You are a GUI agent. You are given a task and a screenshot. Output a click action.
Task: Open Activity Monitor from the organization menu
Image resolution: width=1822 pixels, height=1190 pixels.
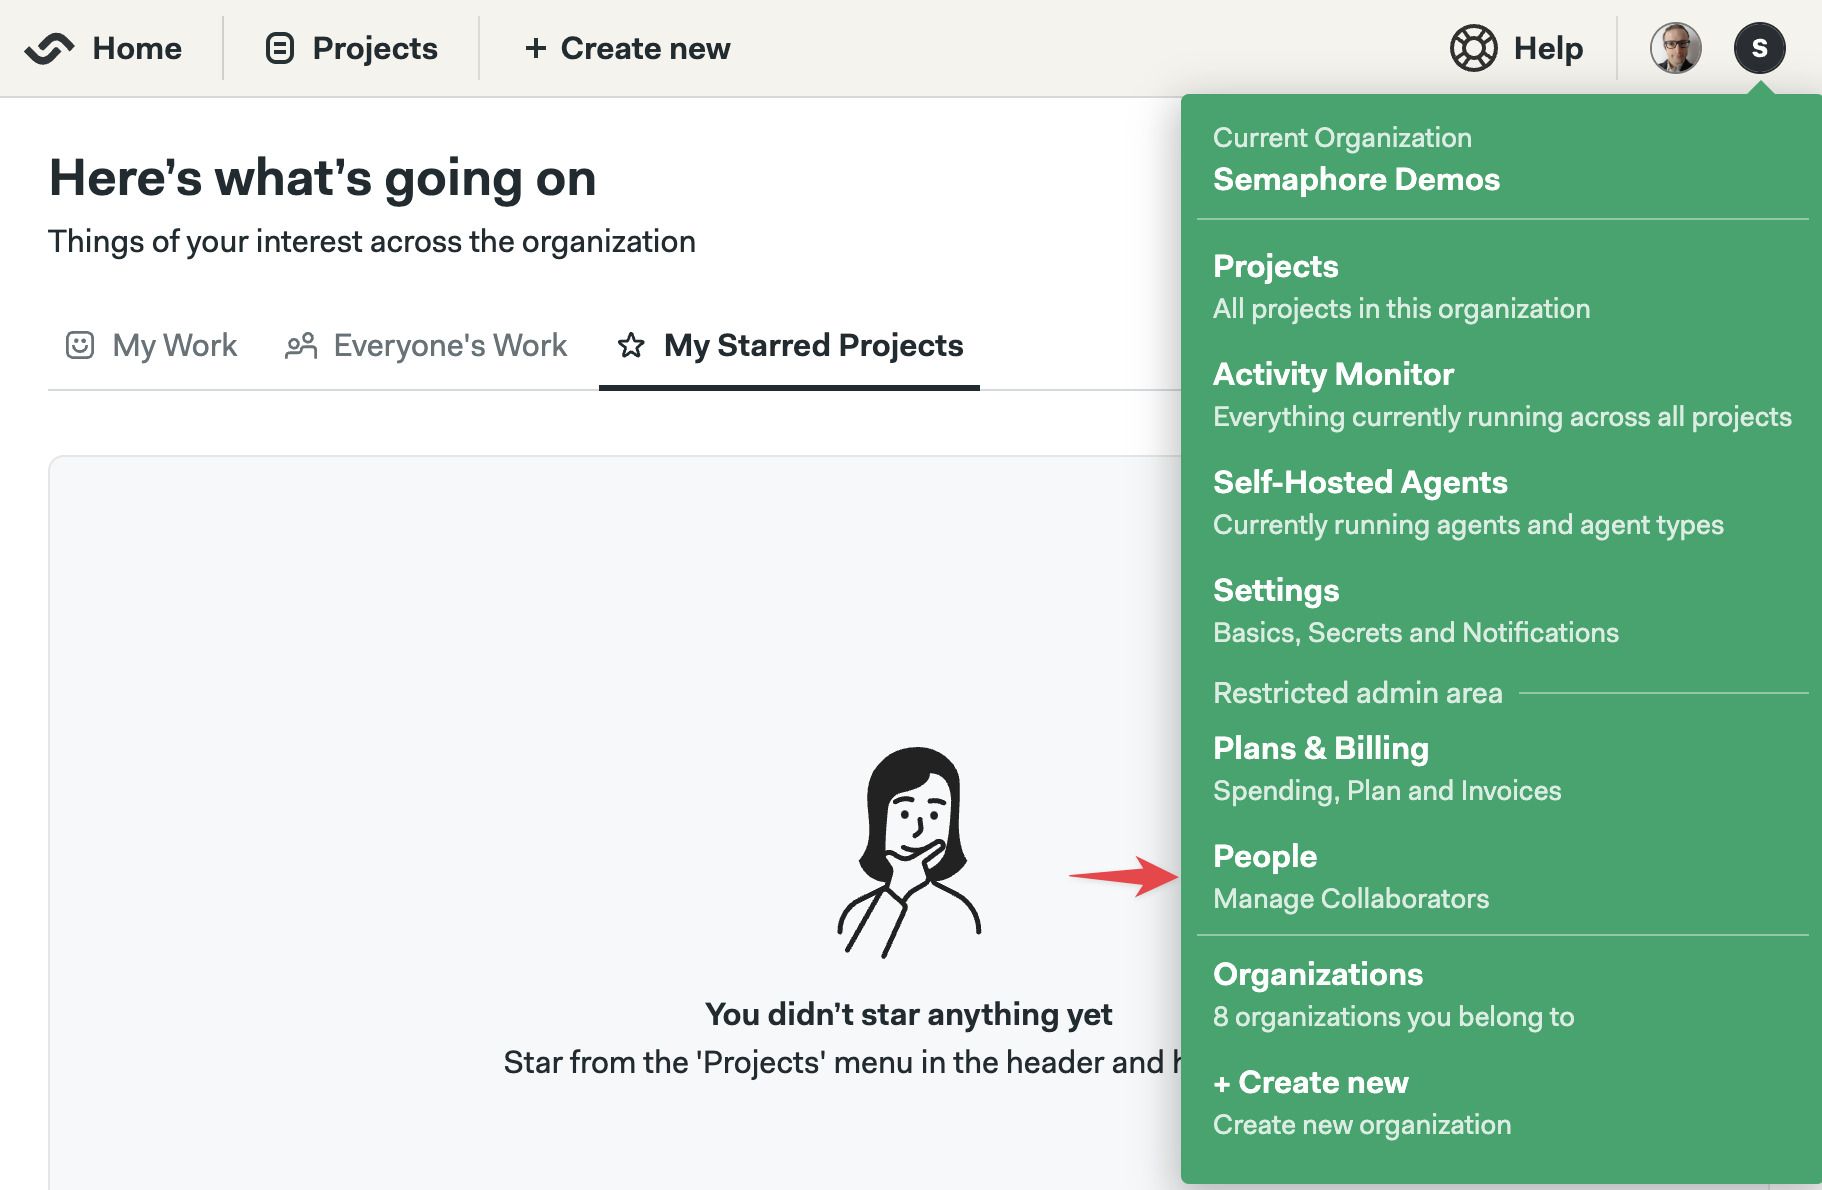click(1502, 394)
